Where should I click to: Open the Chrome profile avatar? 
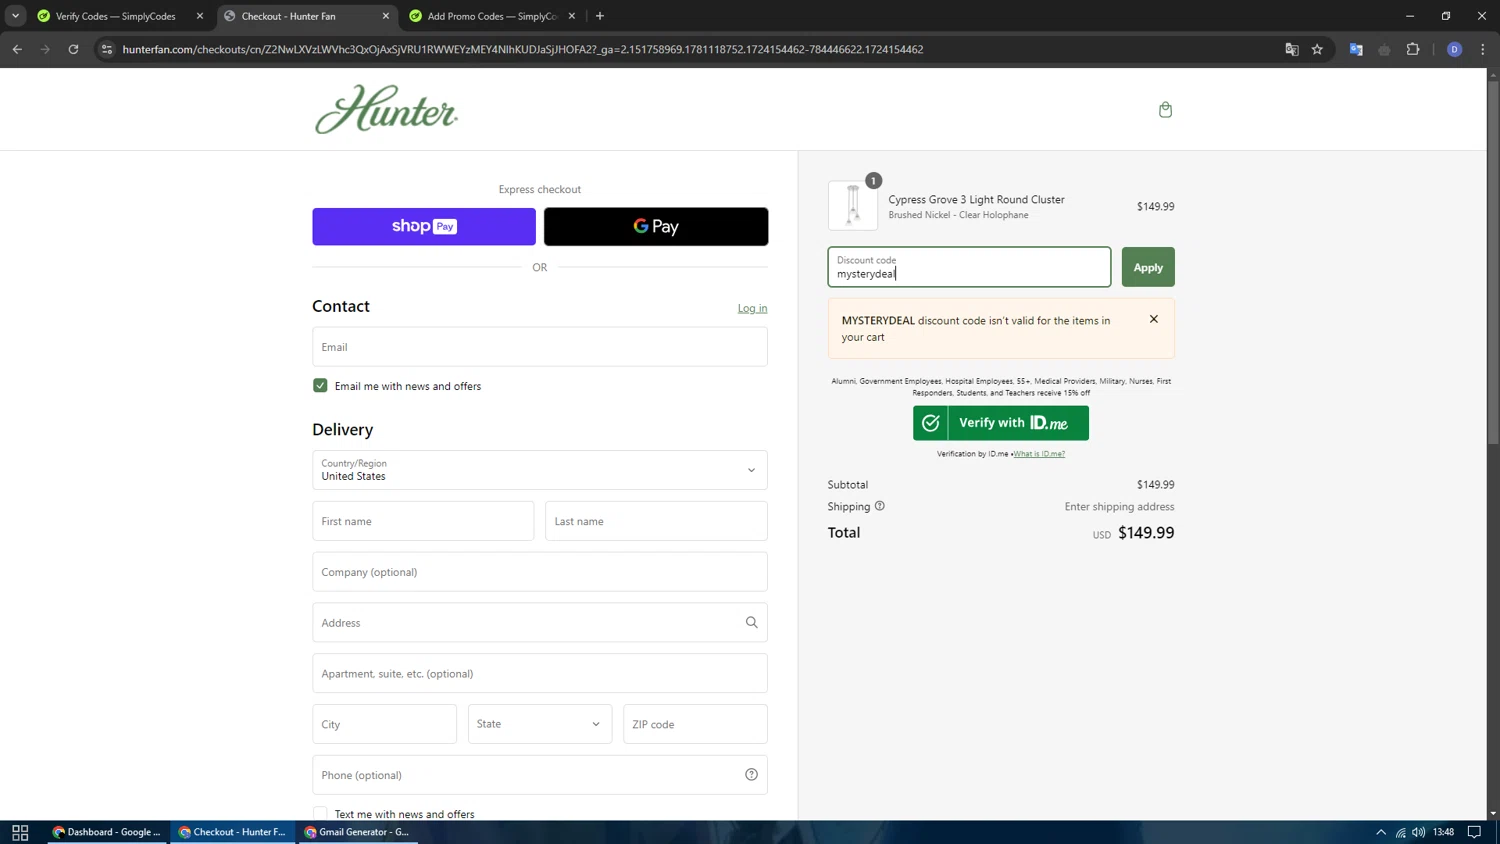click(x=1454, y=49)
